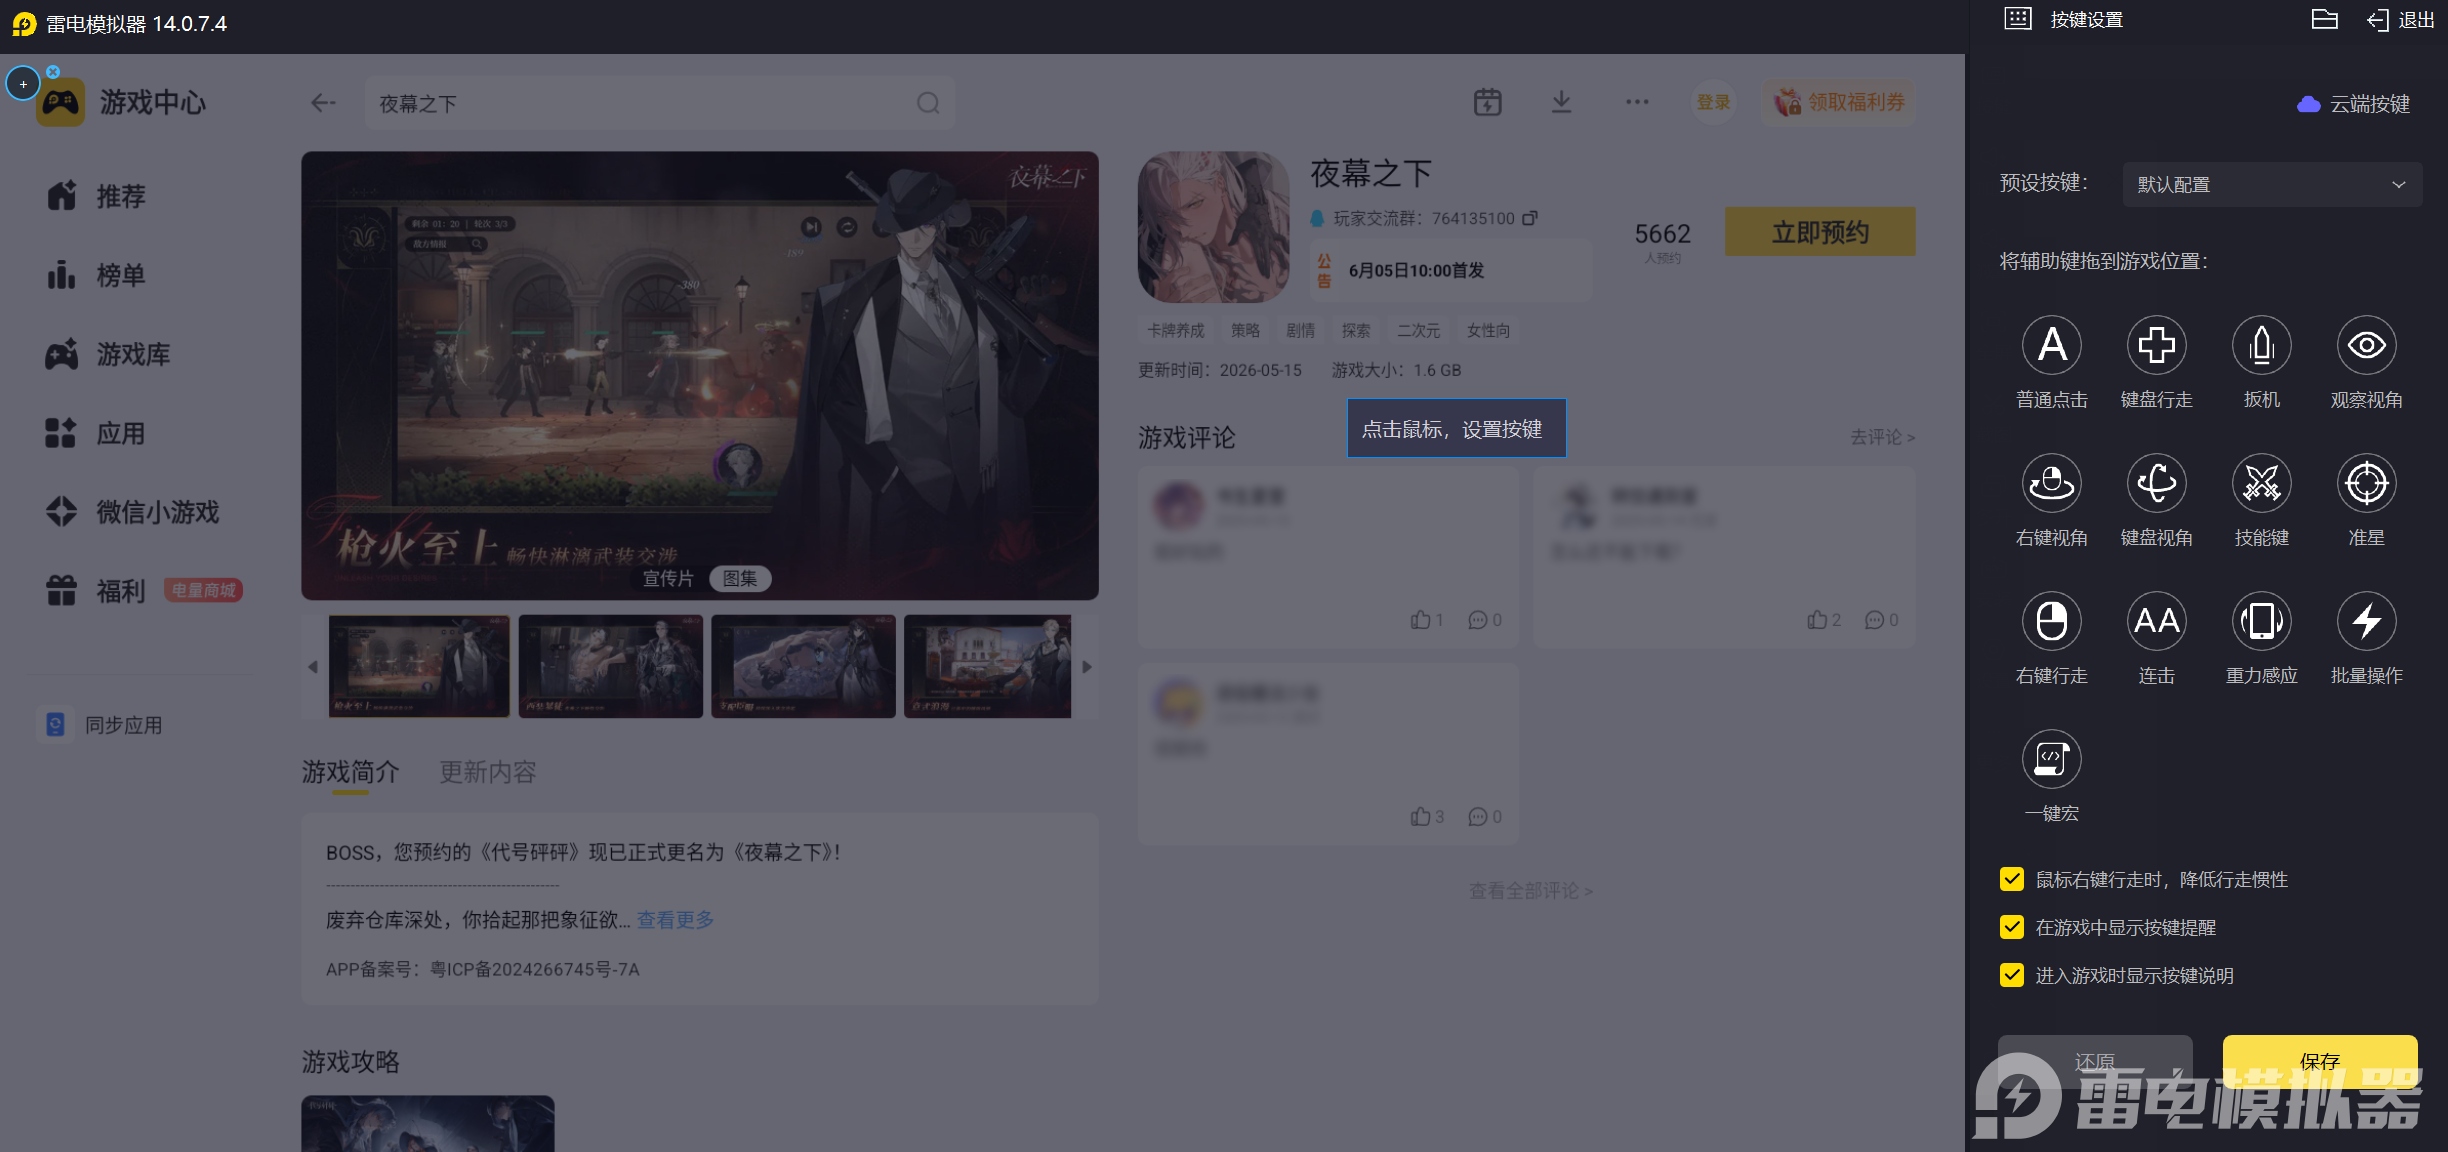The height and width of the screenshot is (1152, 2448).
Task: Select the 右键行走 mouse tool
Action: (2051, 622)
